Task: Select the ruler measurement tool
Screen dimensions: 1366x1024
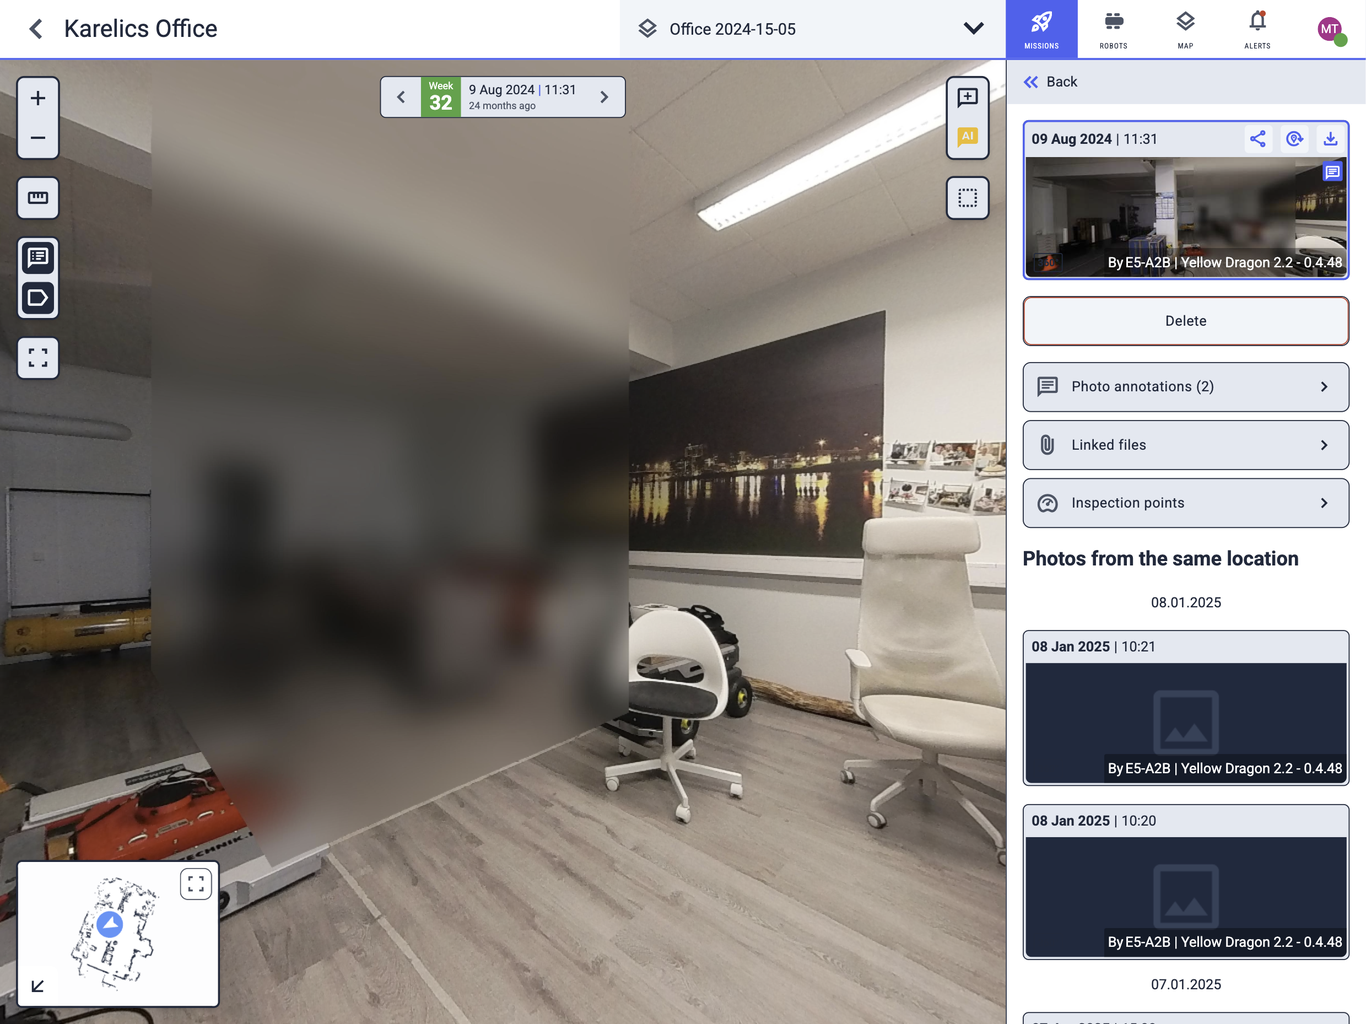Action: [38, 198]
